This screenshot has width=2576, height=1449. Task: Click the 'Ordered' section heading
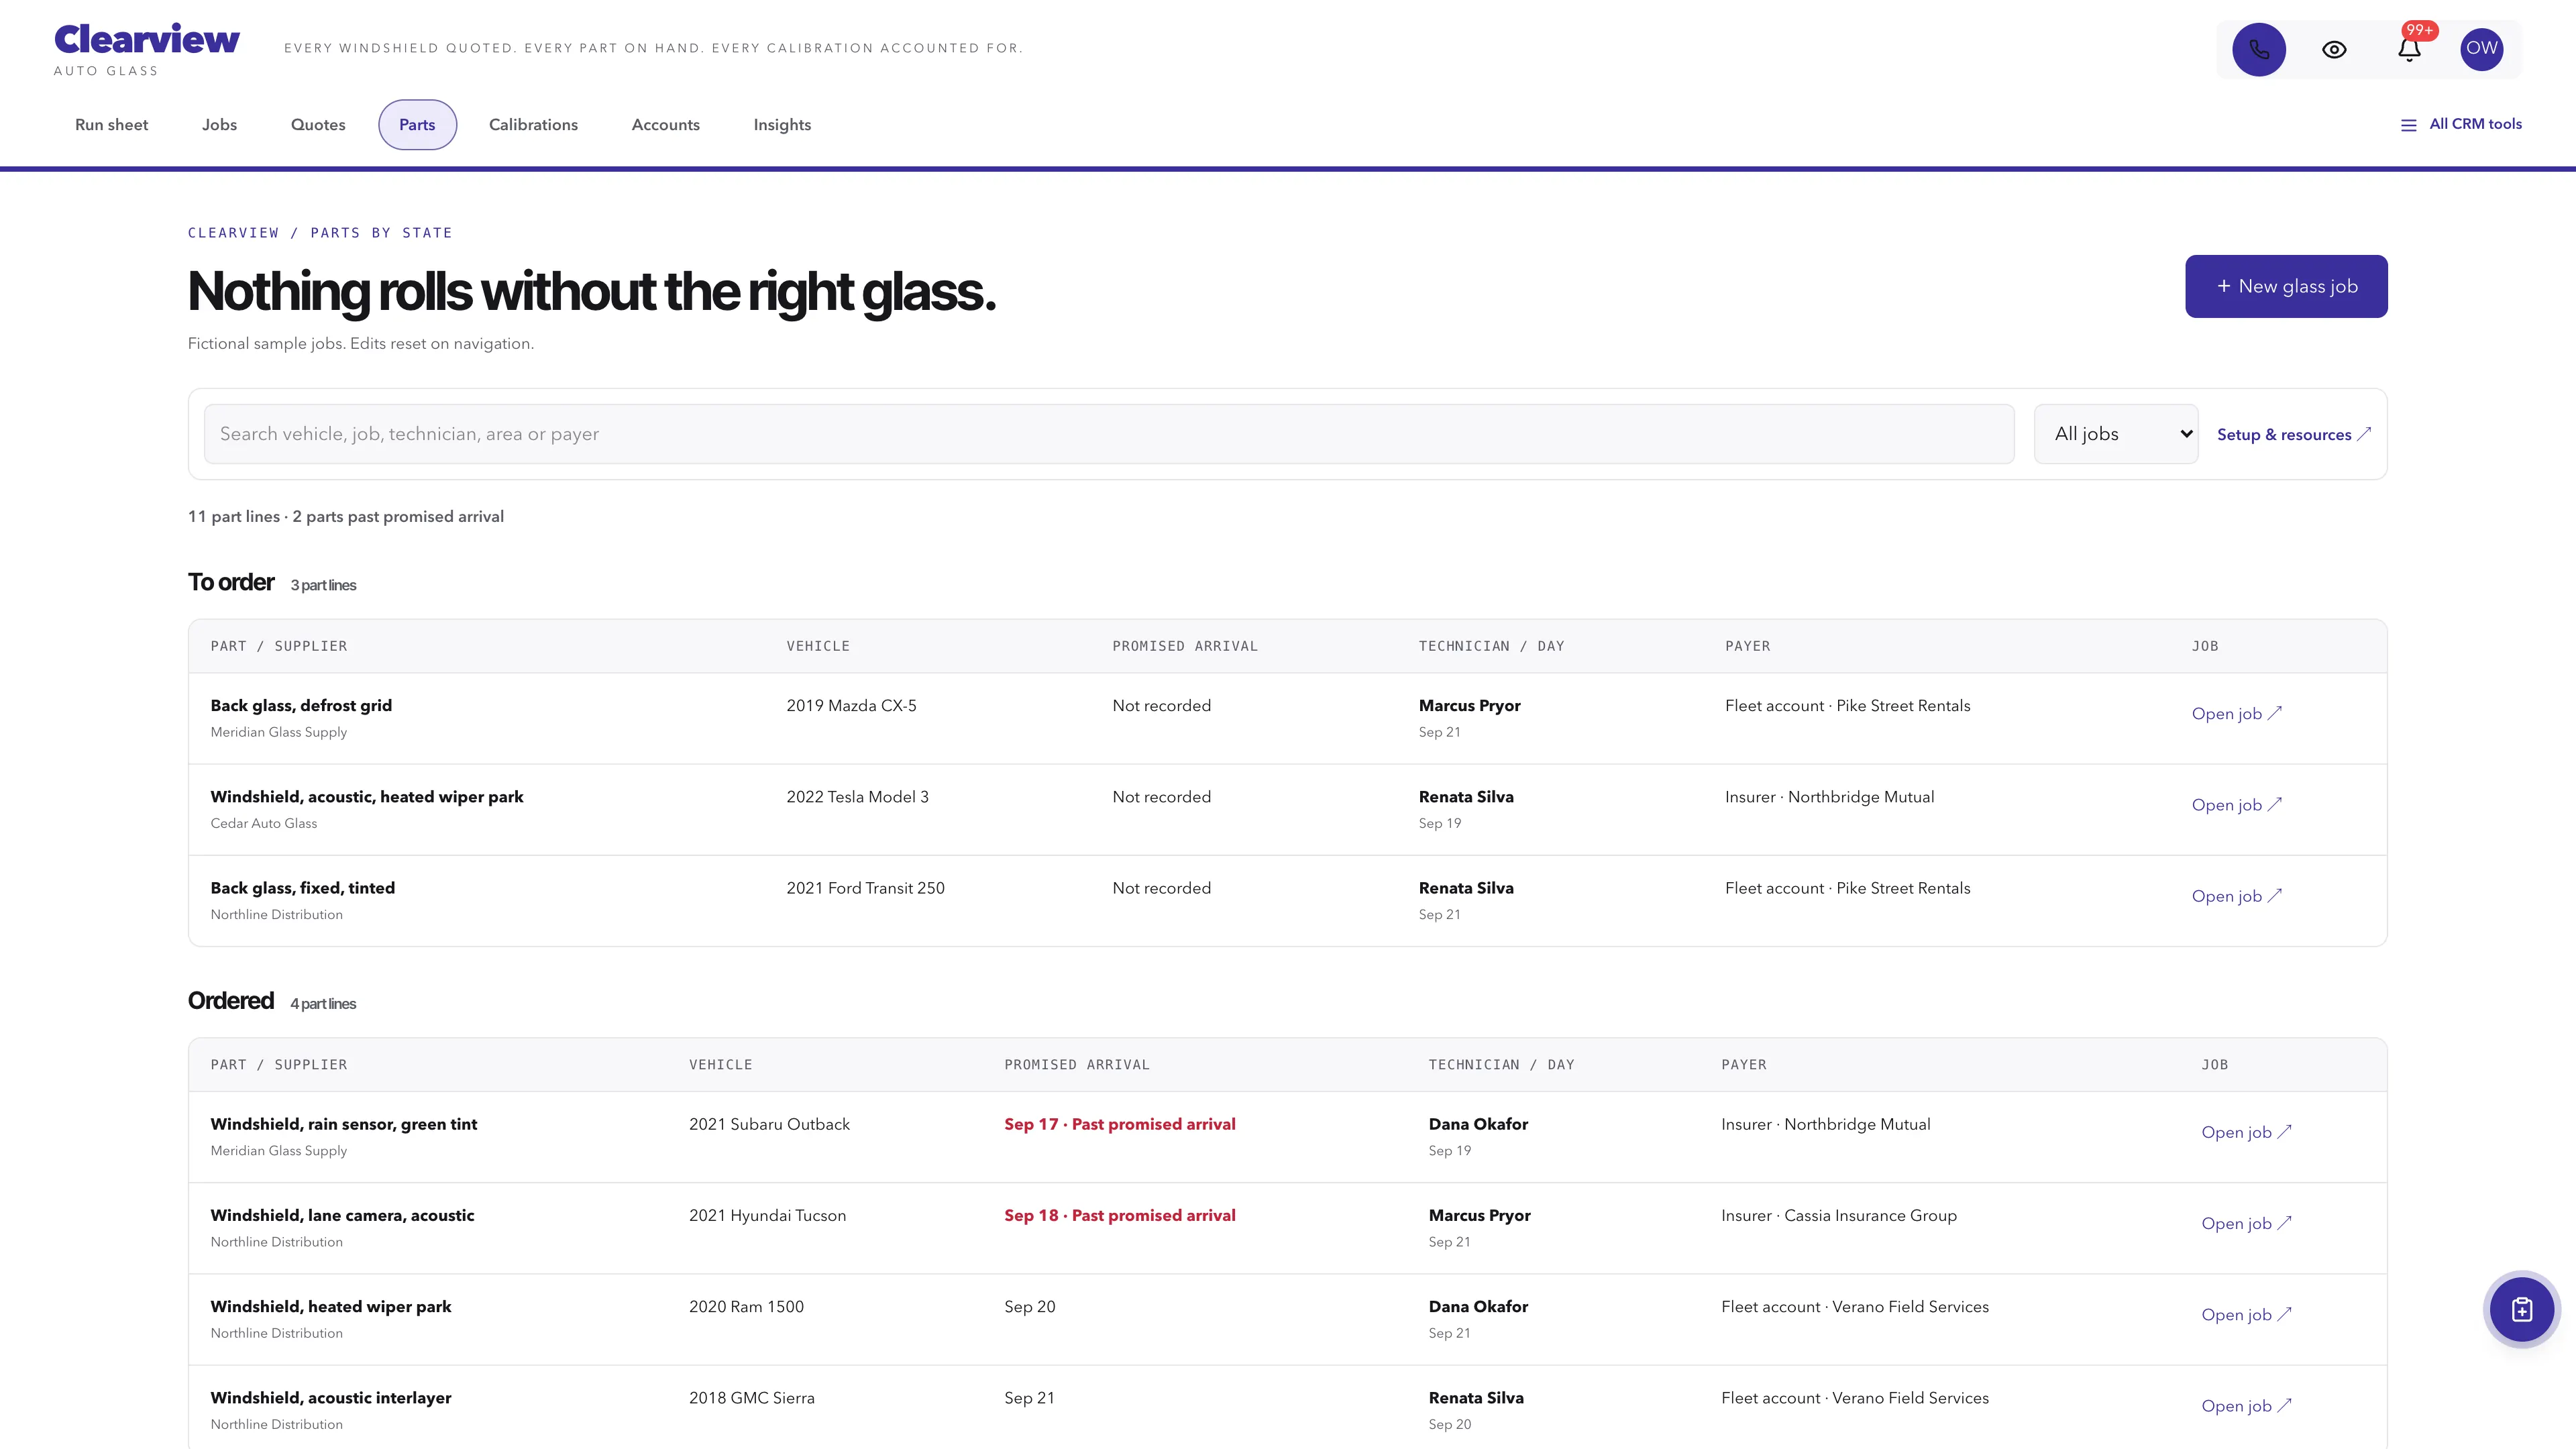231,1001
